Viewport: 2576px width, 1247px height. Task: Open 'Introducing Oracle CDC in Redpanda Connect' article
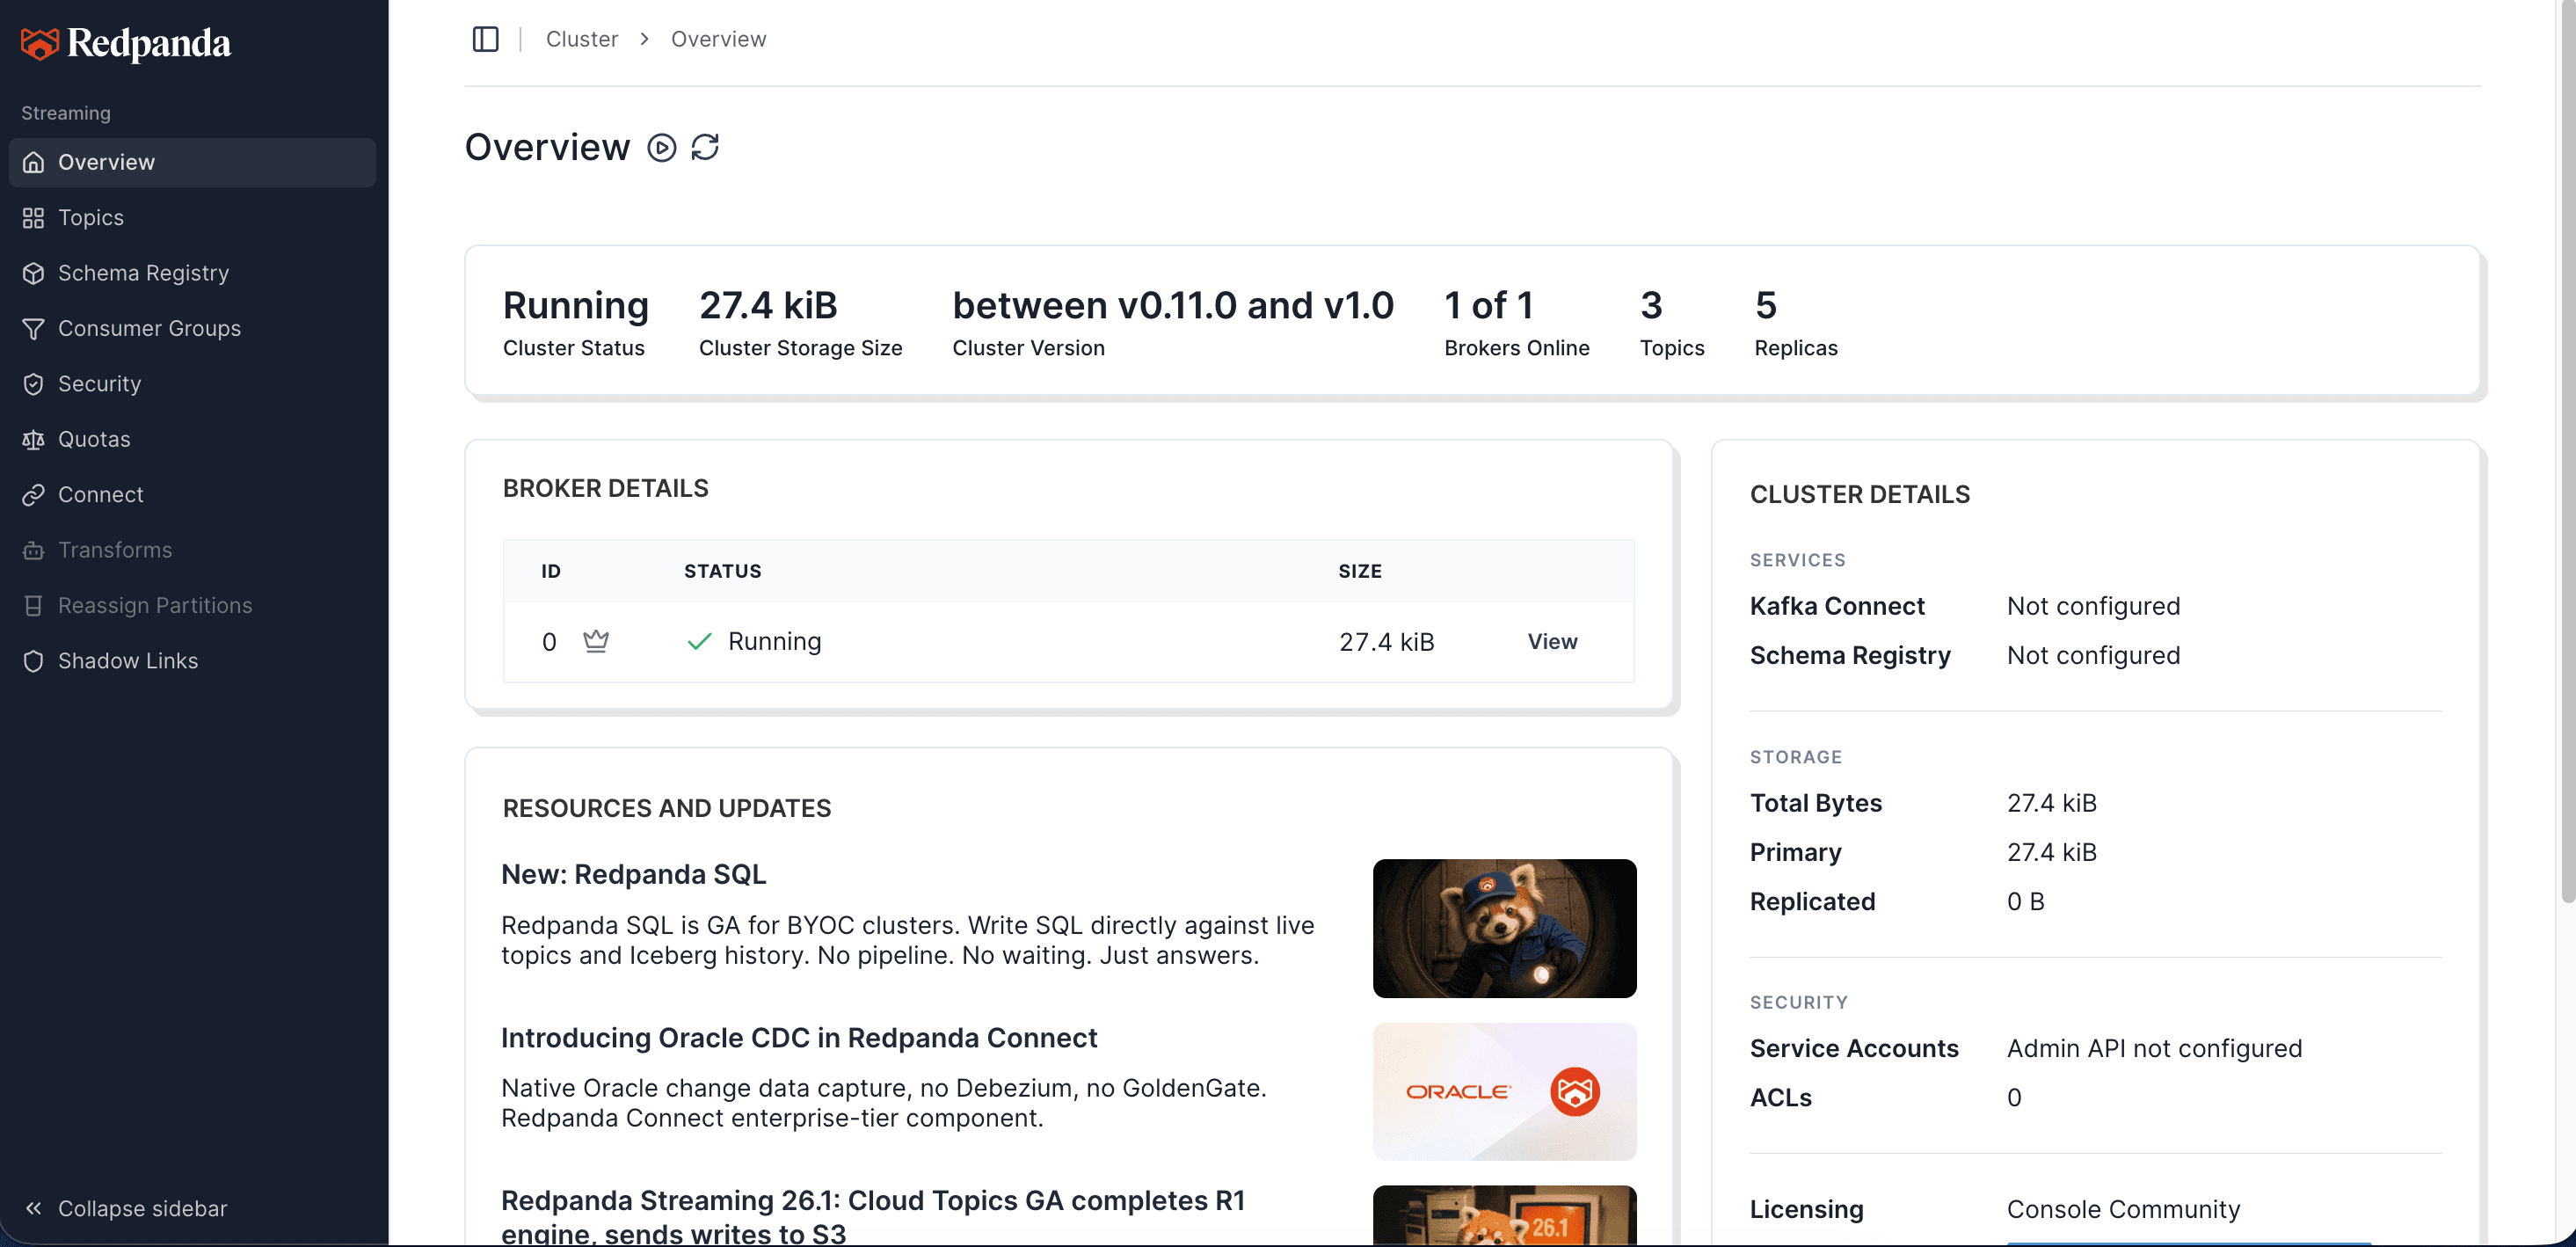[799, 1038]
